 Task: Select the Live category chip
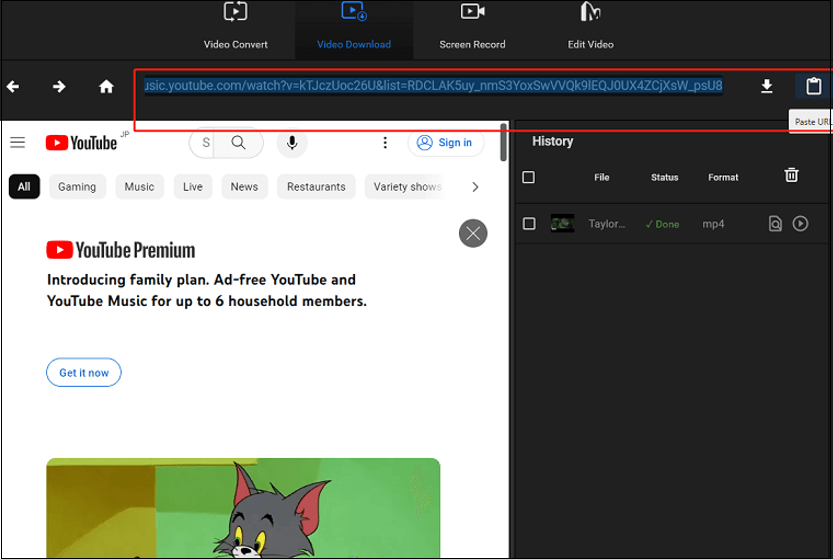[193, 187]
